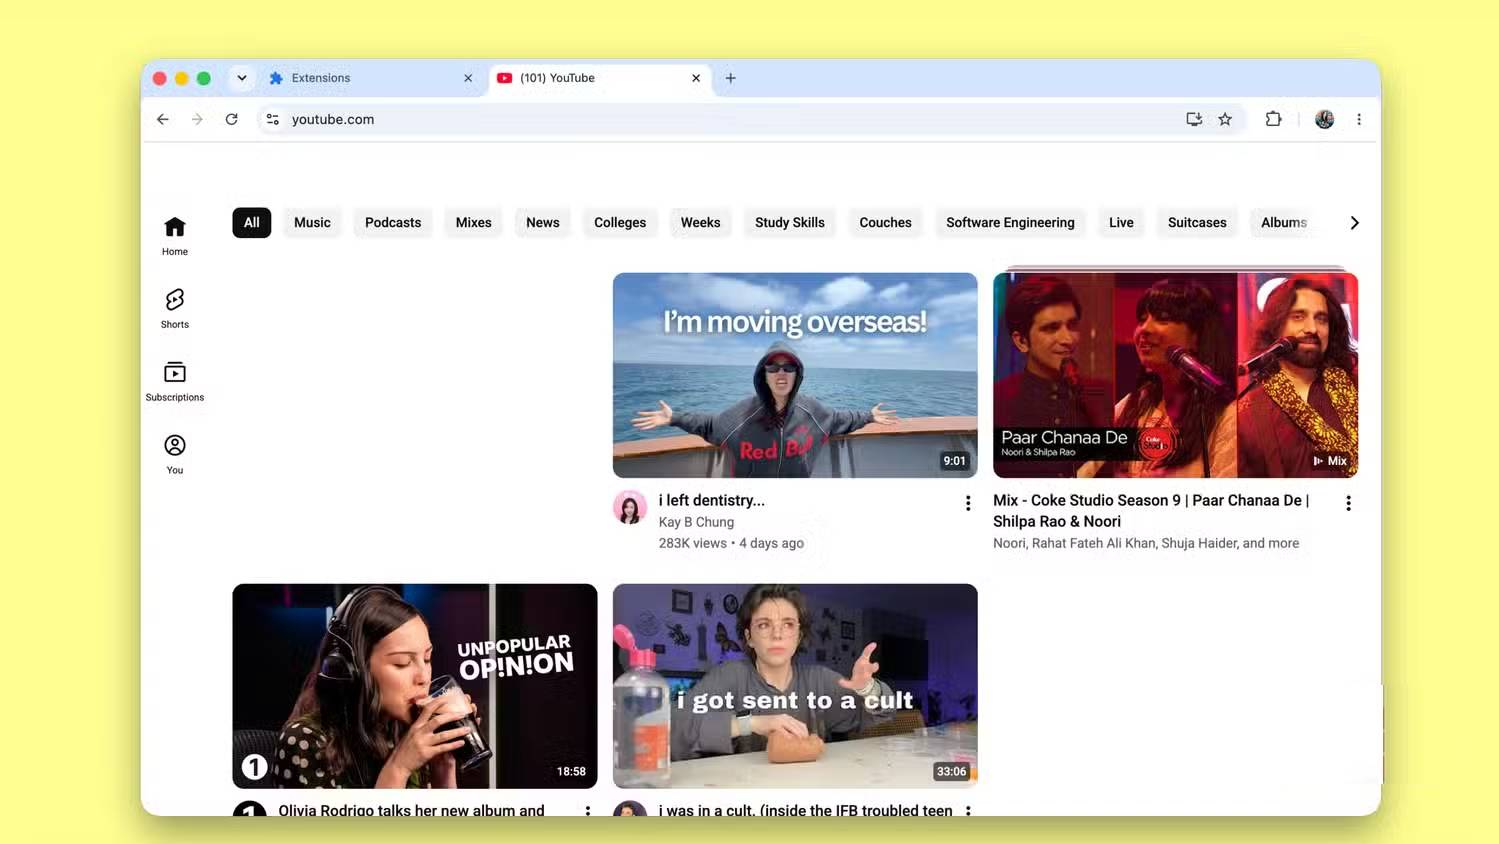Filter feed by Music
Viewport: 1499px width, 844px height.
(312, 222)
